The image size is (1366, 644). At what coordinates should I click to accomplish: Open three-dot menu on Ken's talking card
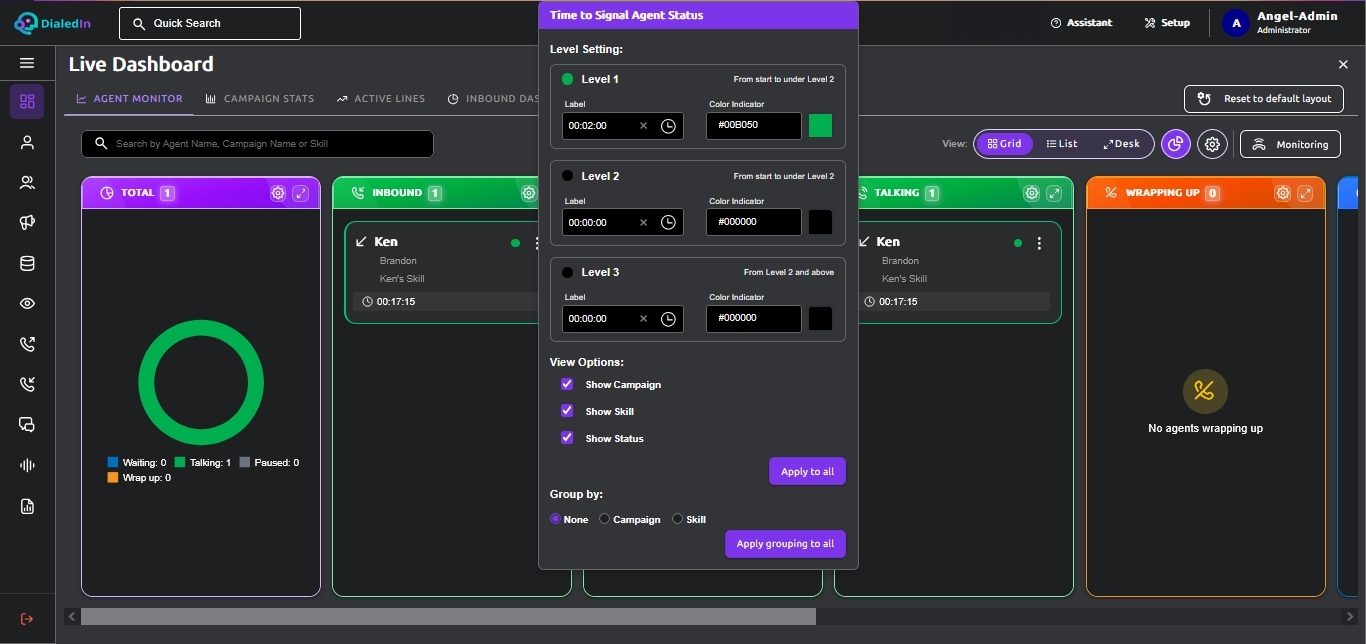pos(1039,243)
